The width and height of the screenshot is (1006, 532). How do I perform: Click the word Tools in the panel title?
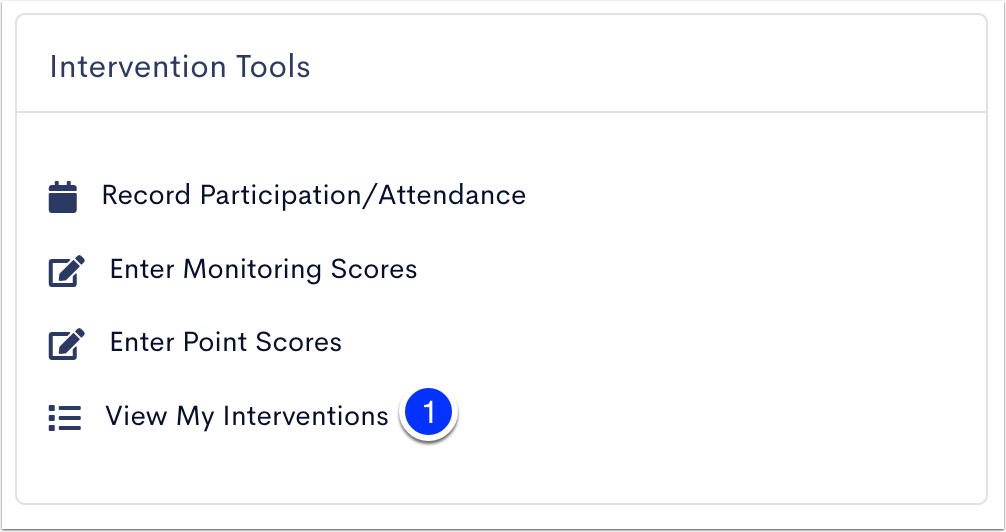pos(273,67)
